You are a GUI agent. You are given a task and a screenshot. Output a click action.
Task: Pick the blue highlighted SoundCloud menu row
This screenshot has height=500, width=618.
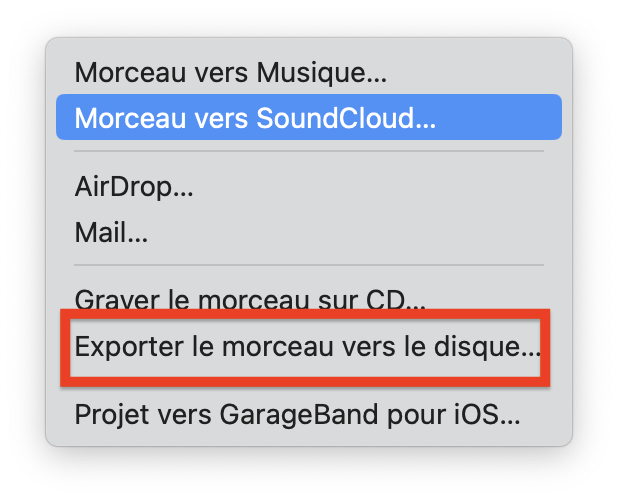coord(309,117)
